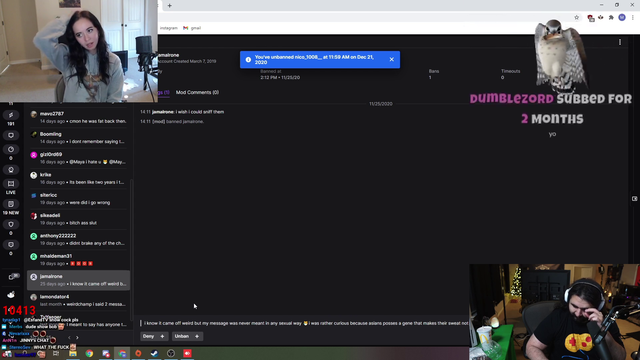Go to previous page of unban requests
640x360 pixels.
tap(69, 338)
